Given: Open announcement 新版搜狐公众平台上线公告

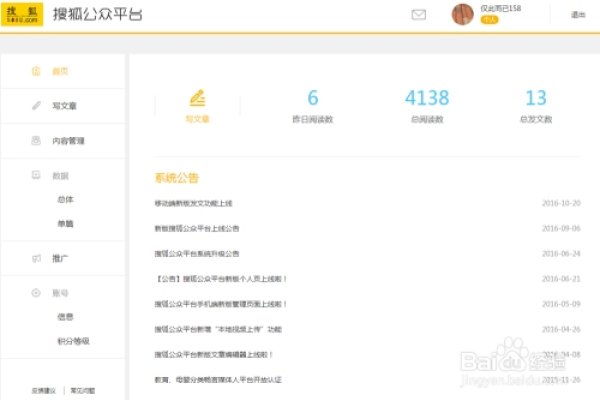Looking at the screenshot, I should tap(197, 229).
